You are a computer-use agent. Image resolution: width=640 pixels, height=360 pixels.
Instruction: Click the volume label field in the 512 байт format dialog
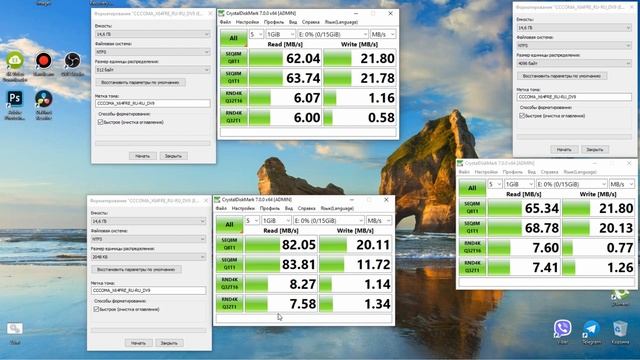(x=153, y=103)
